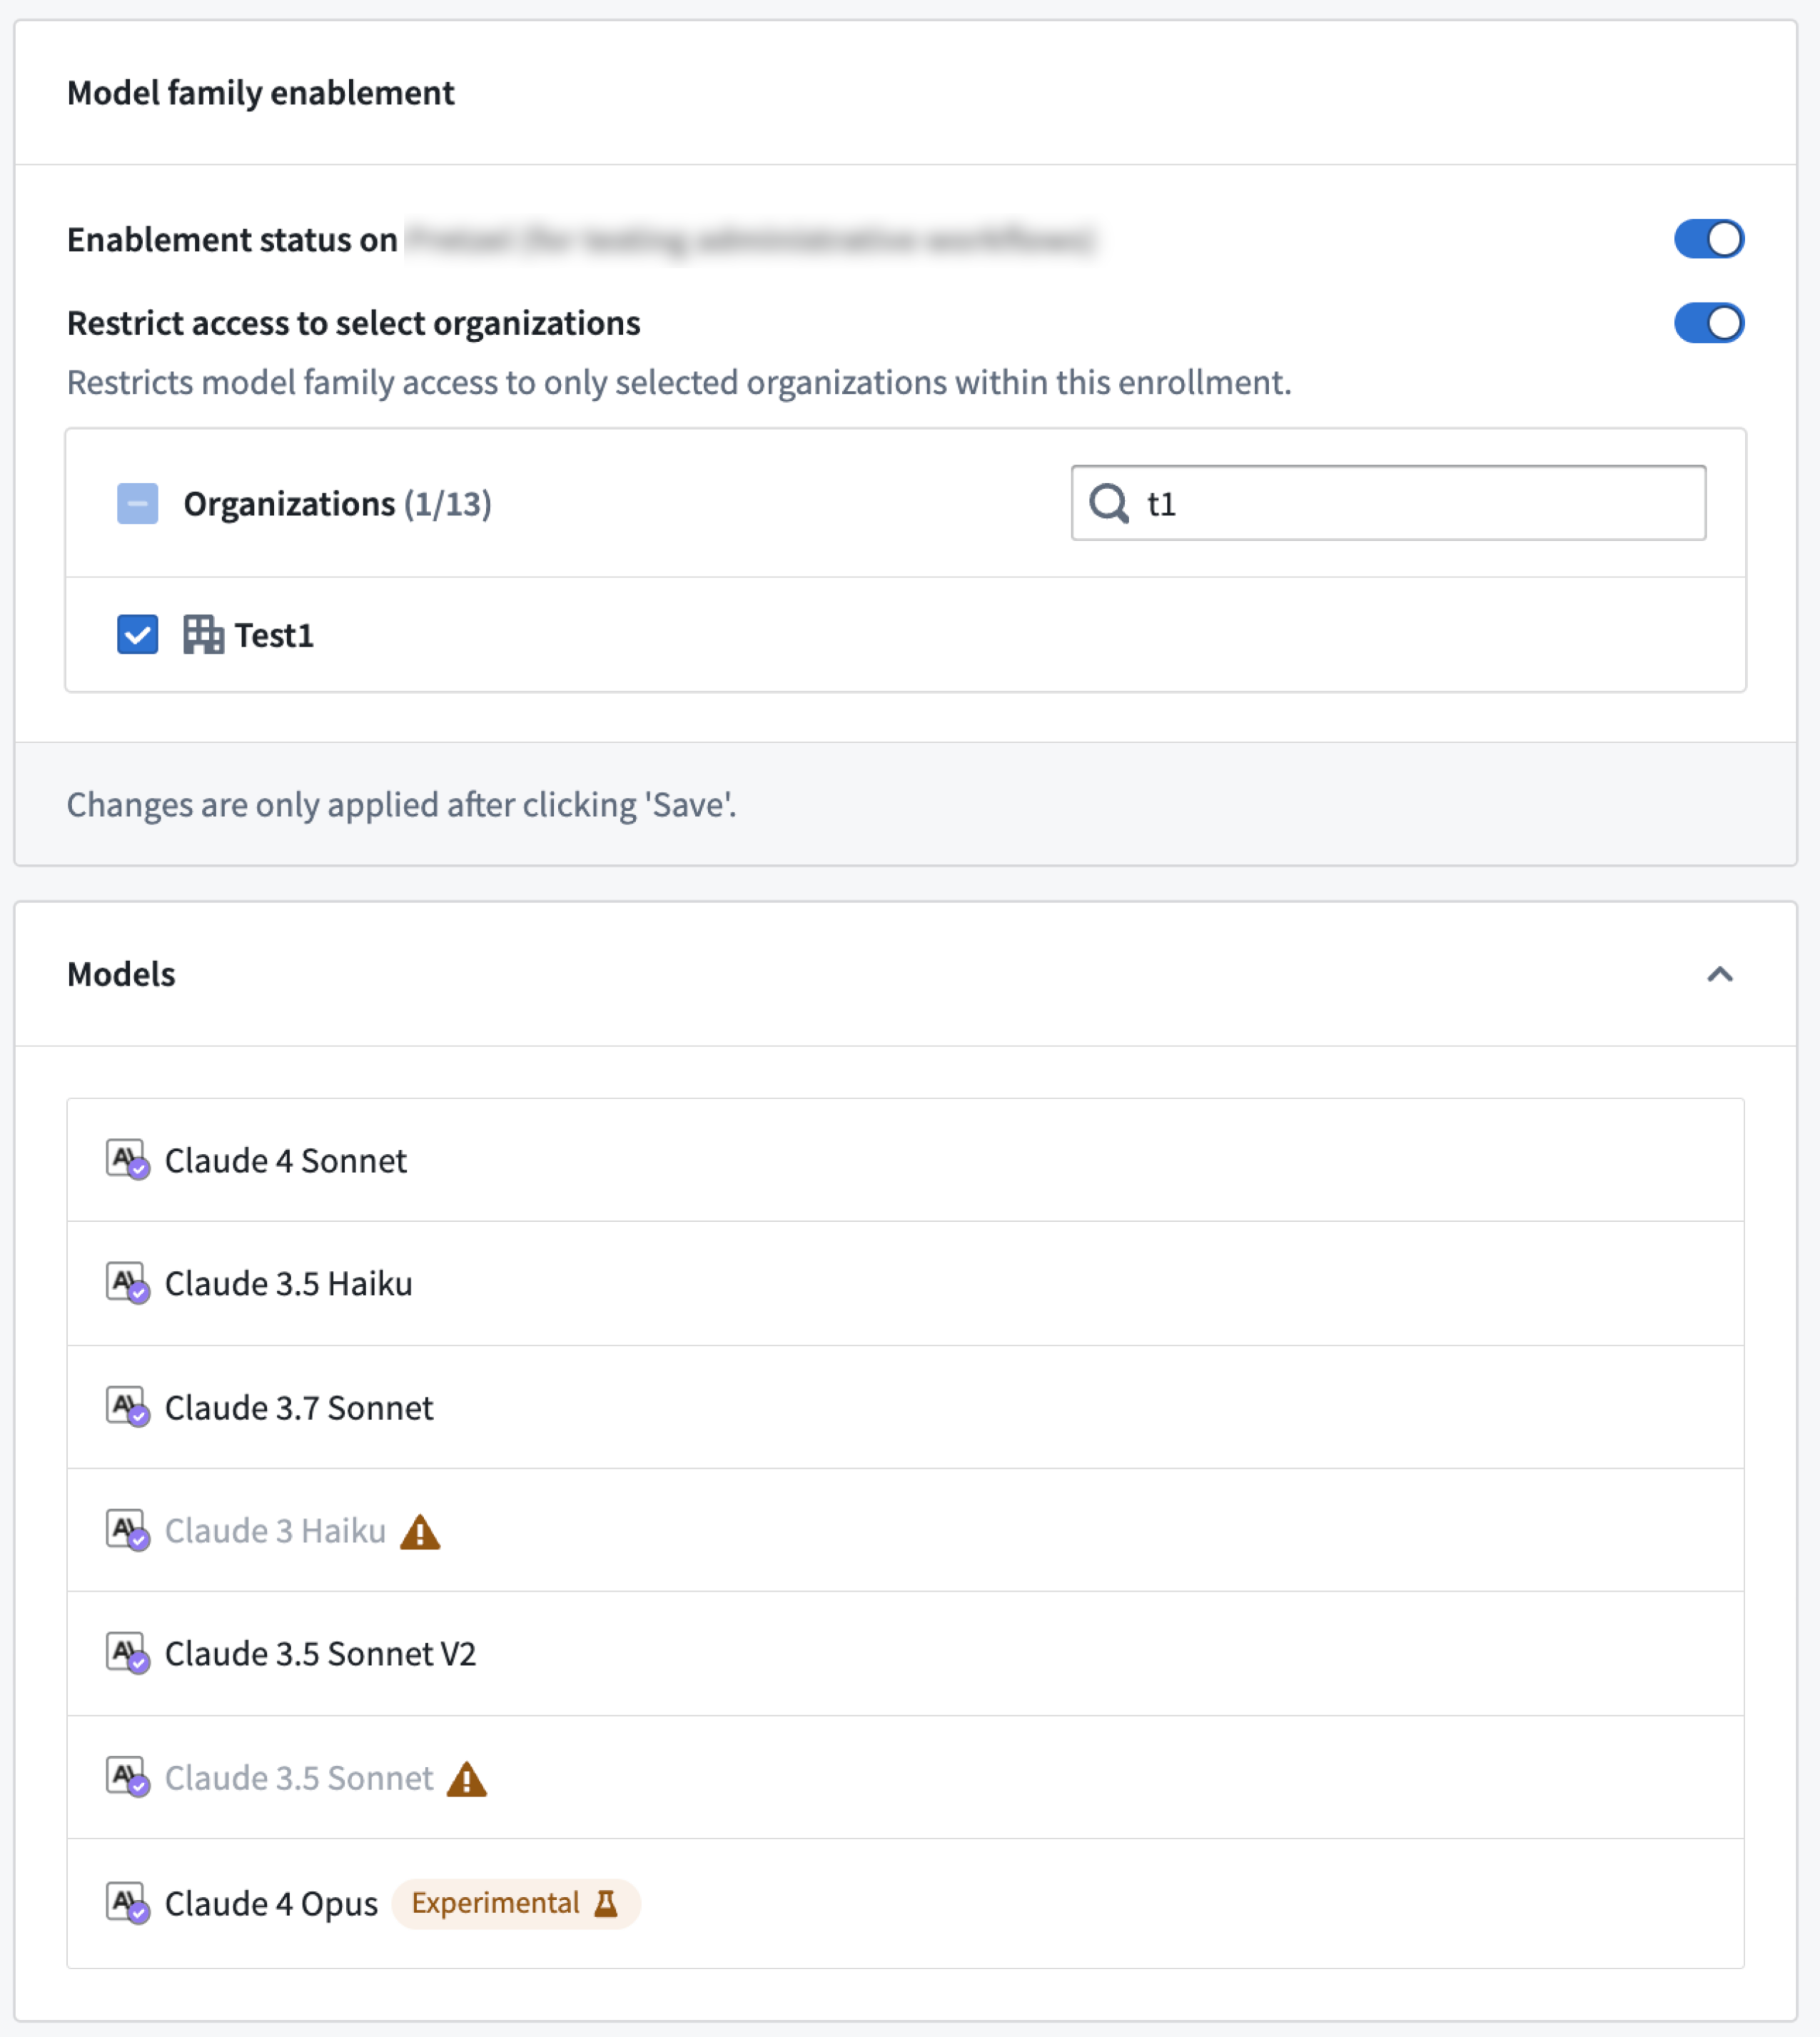This screenshot has height=2037, width=1820.
Task: Click the magnifying glass search icon
Action: (1110, 505)
